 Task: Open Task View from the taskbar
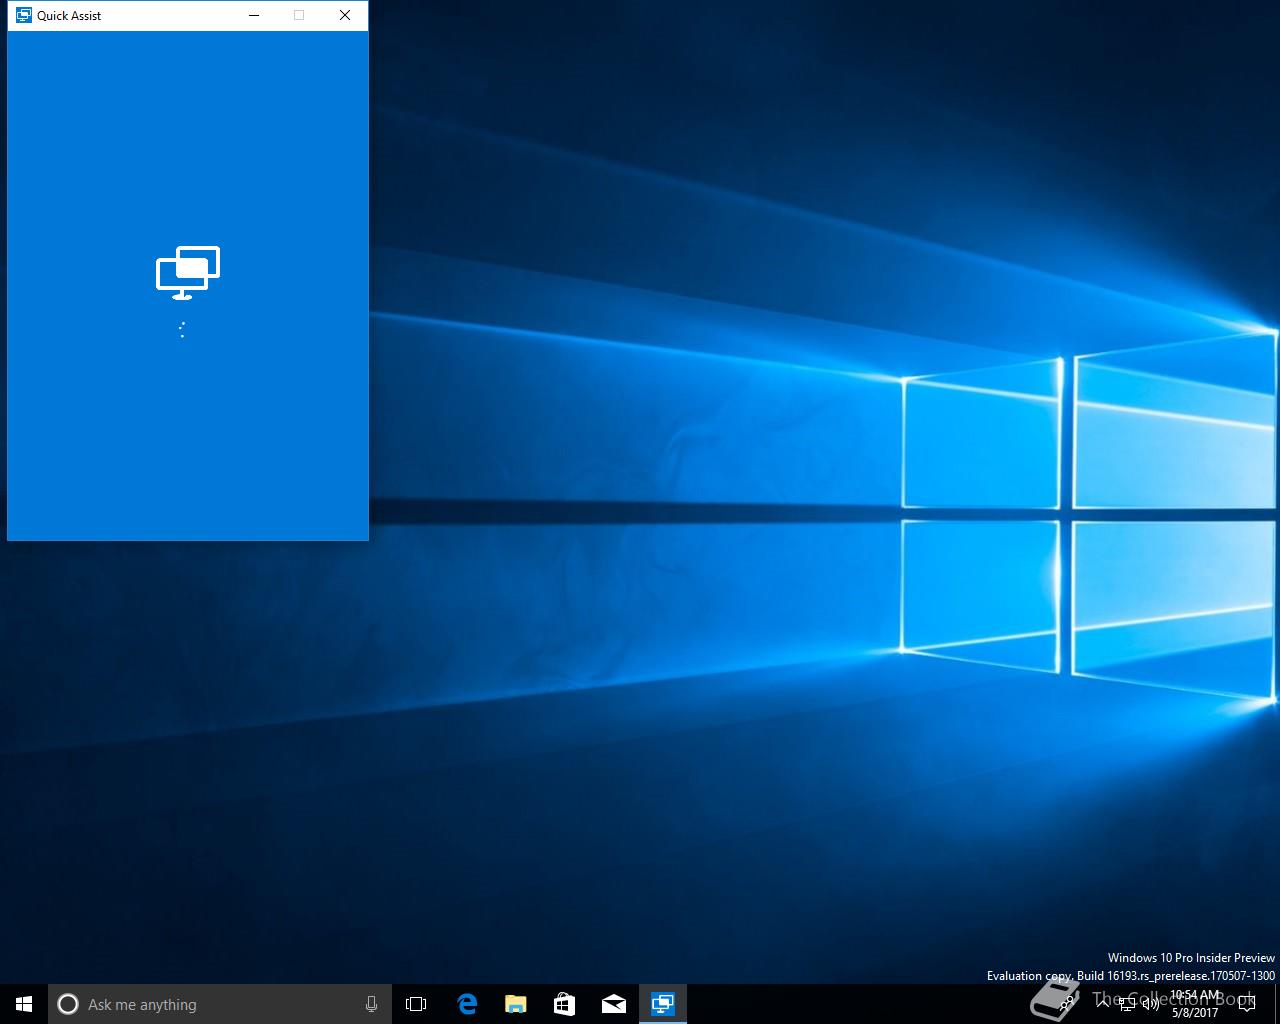coord(416,1004)
